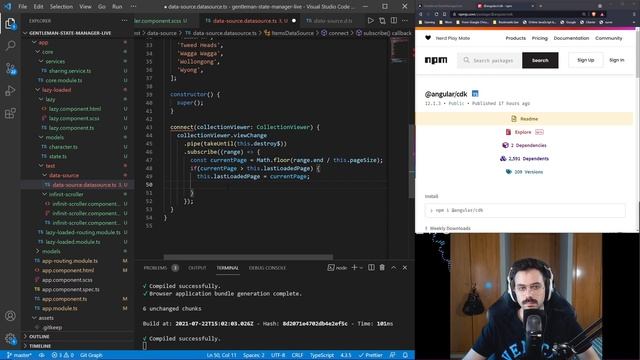Open Documentation link in npm header

pos(571,38)
